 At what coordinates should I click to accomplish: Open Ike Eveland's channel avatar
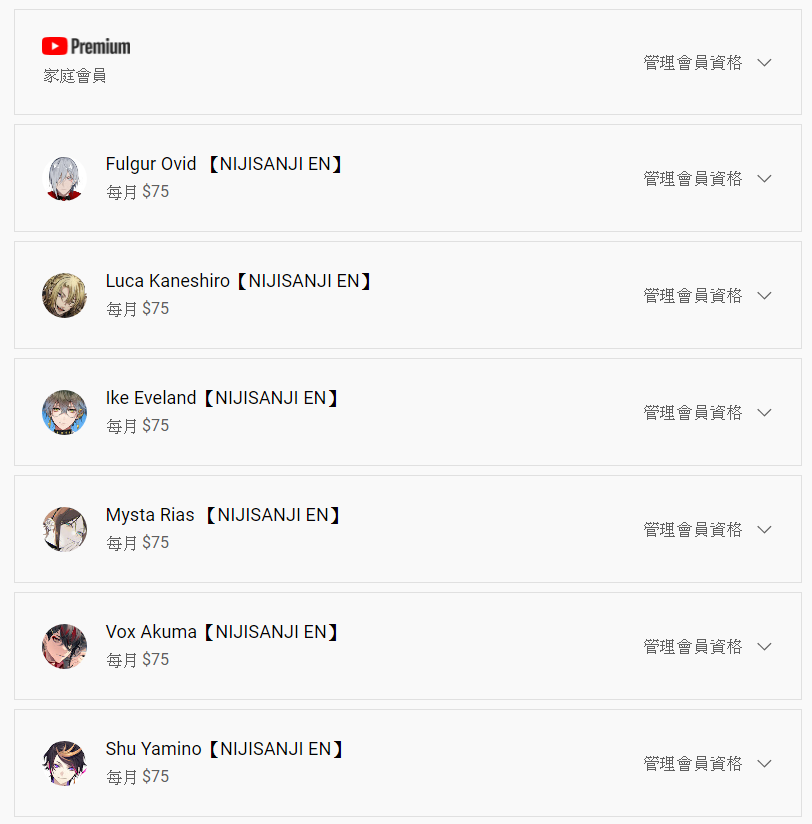coord(64,412)
